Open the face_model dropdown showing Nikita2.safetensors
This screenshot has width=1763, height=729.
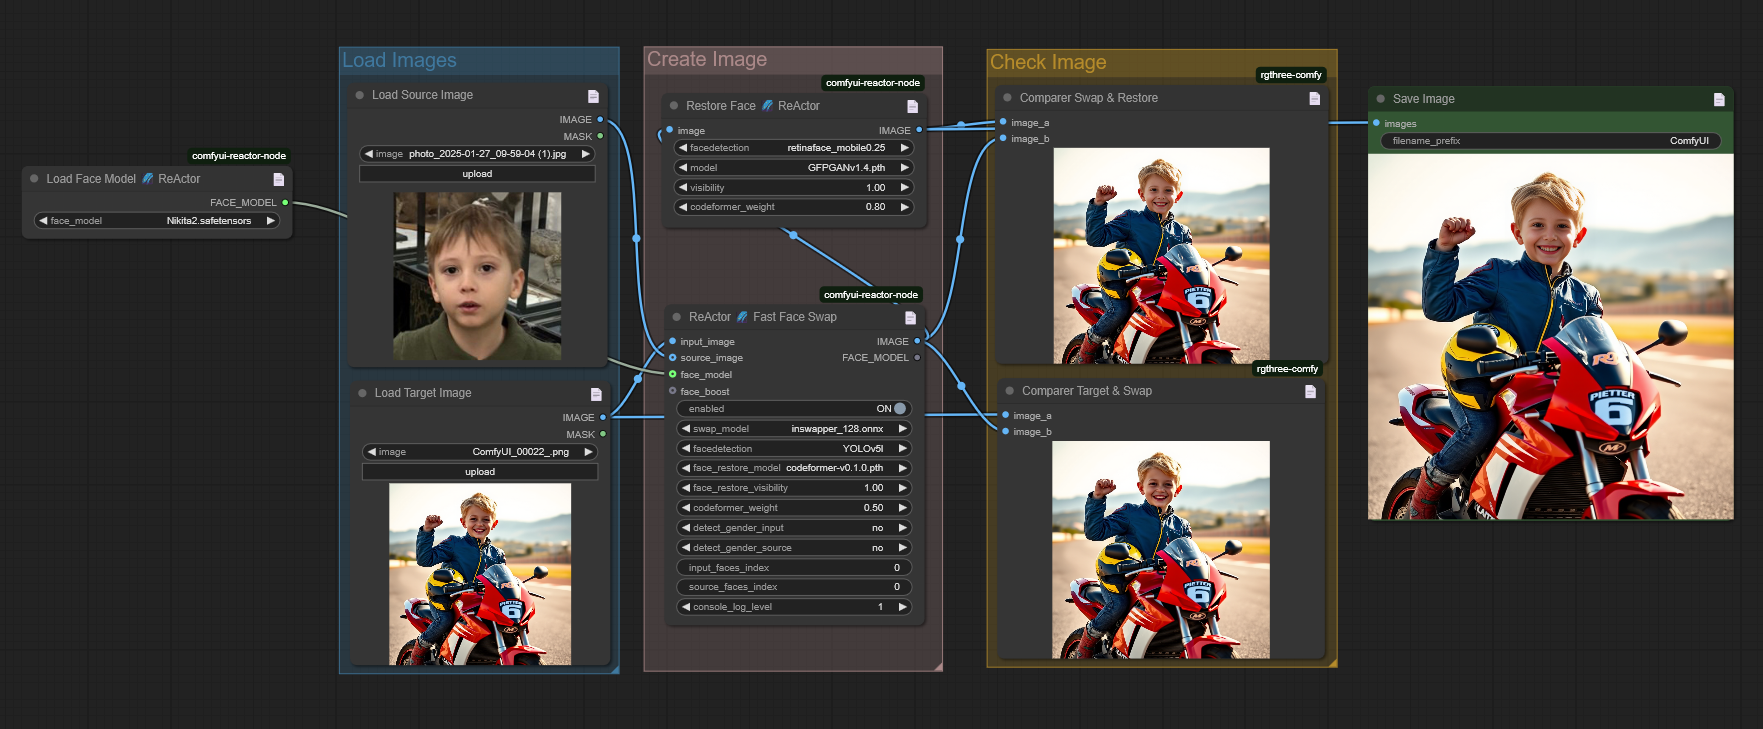(x=157, y=221)
